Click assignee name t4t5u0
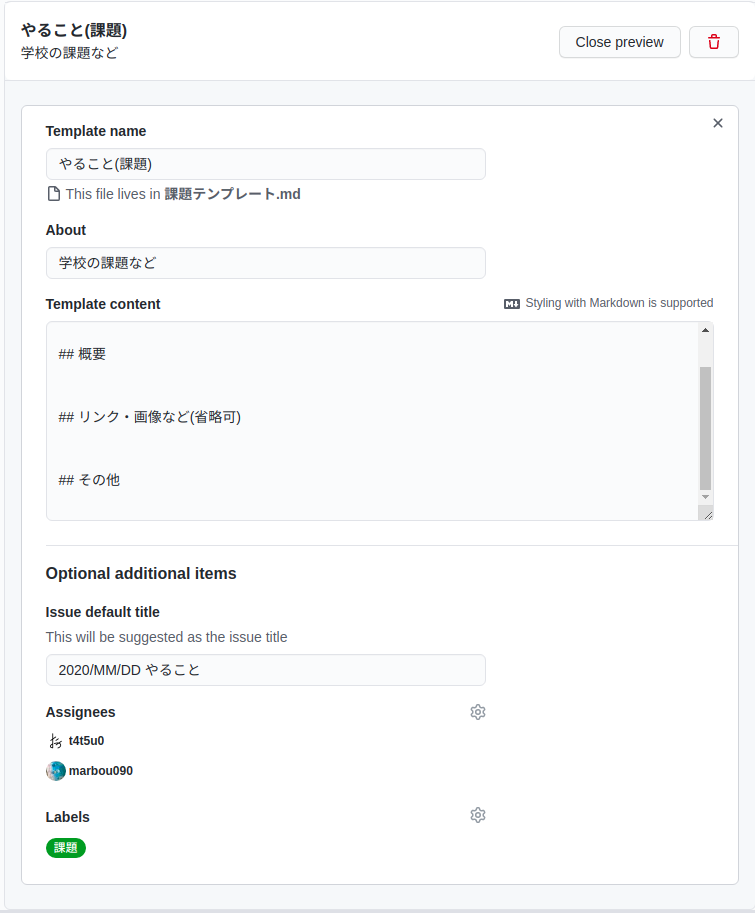The width and height of the screenshot is (755, 913). [x=86, y=741]
